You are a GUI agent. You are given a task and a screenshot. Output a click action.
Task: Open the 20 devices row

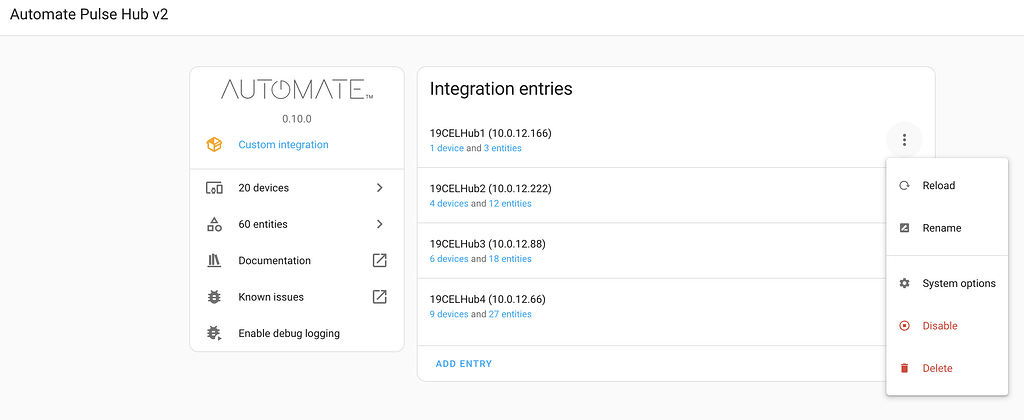[x=297, y=188]
